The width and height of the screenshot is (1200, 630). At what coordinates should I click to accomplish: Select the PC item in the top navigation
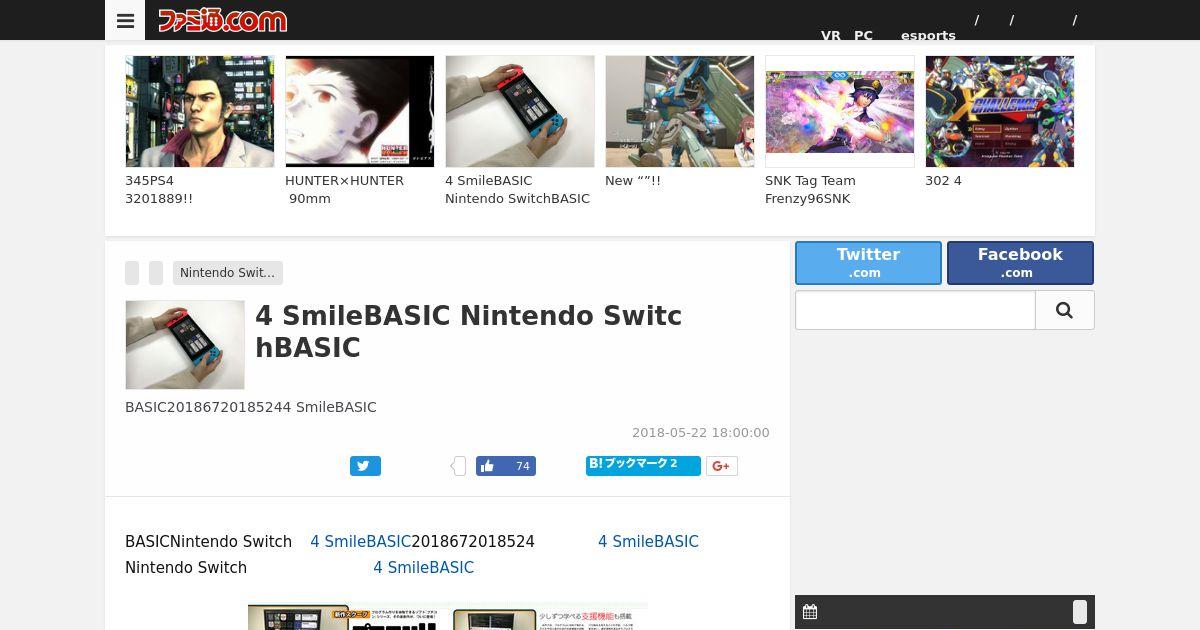(x=863, y=35)
